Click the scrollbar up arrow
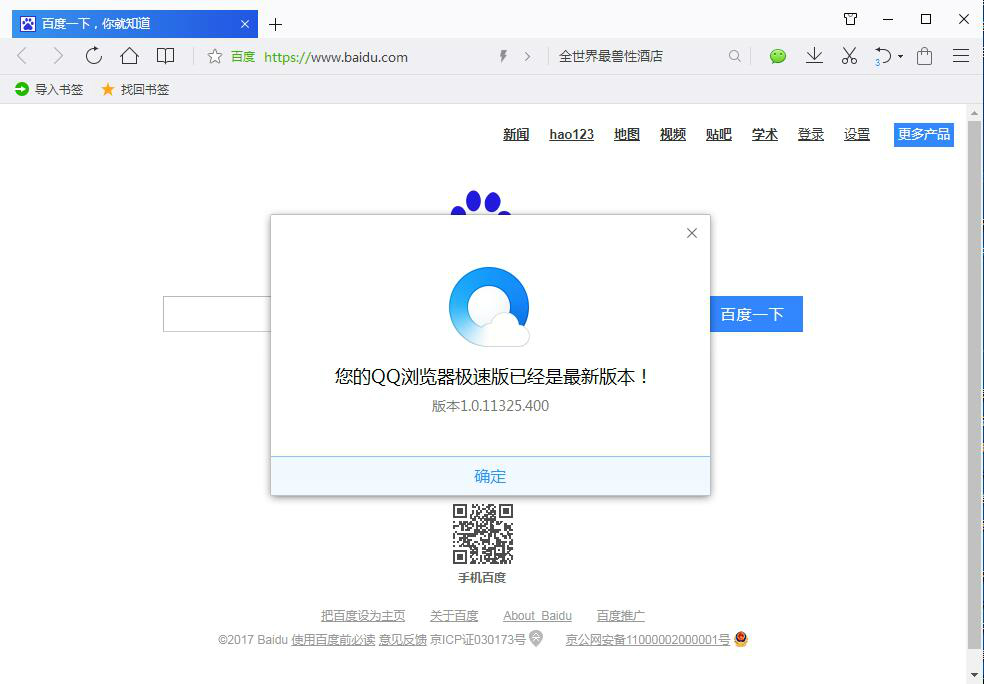The height and width of the screenshot is (684, 984). (974, 113)
